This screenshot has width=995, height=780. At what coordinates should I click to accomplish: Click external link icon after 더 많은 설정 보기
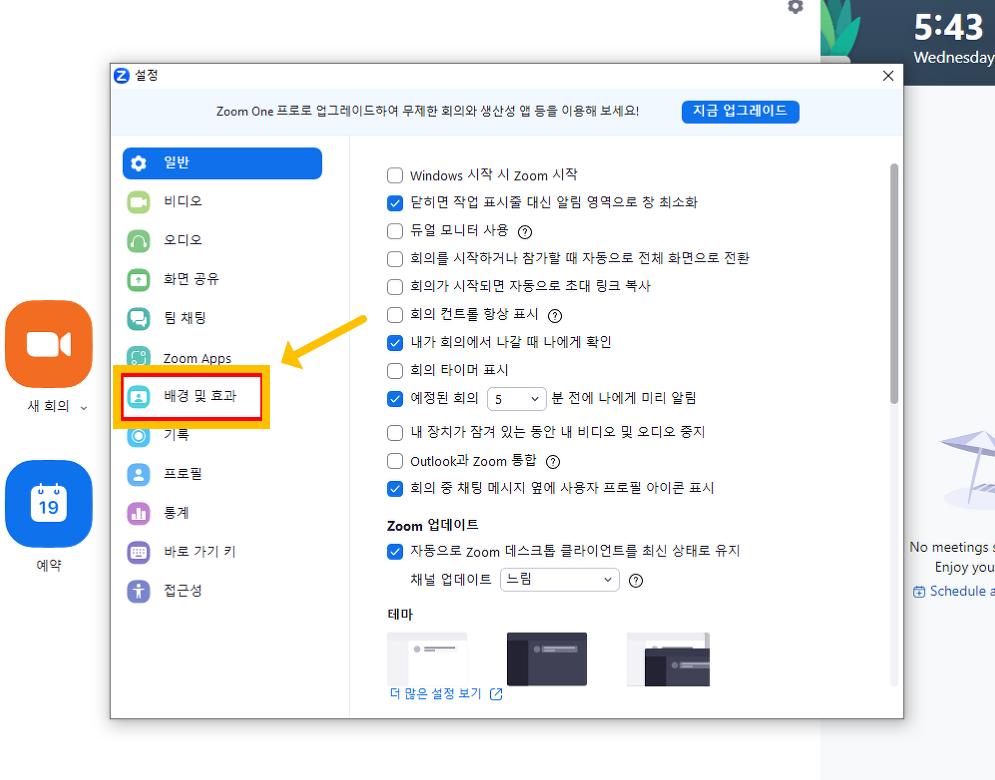(496, 694)
